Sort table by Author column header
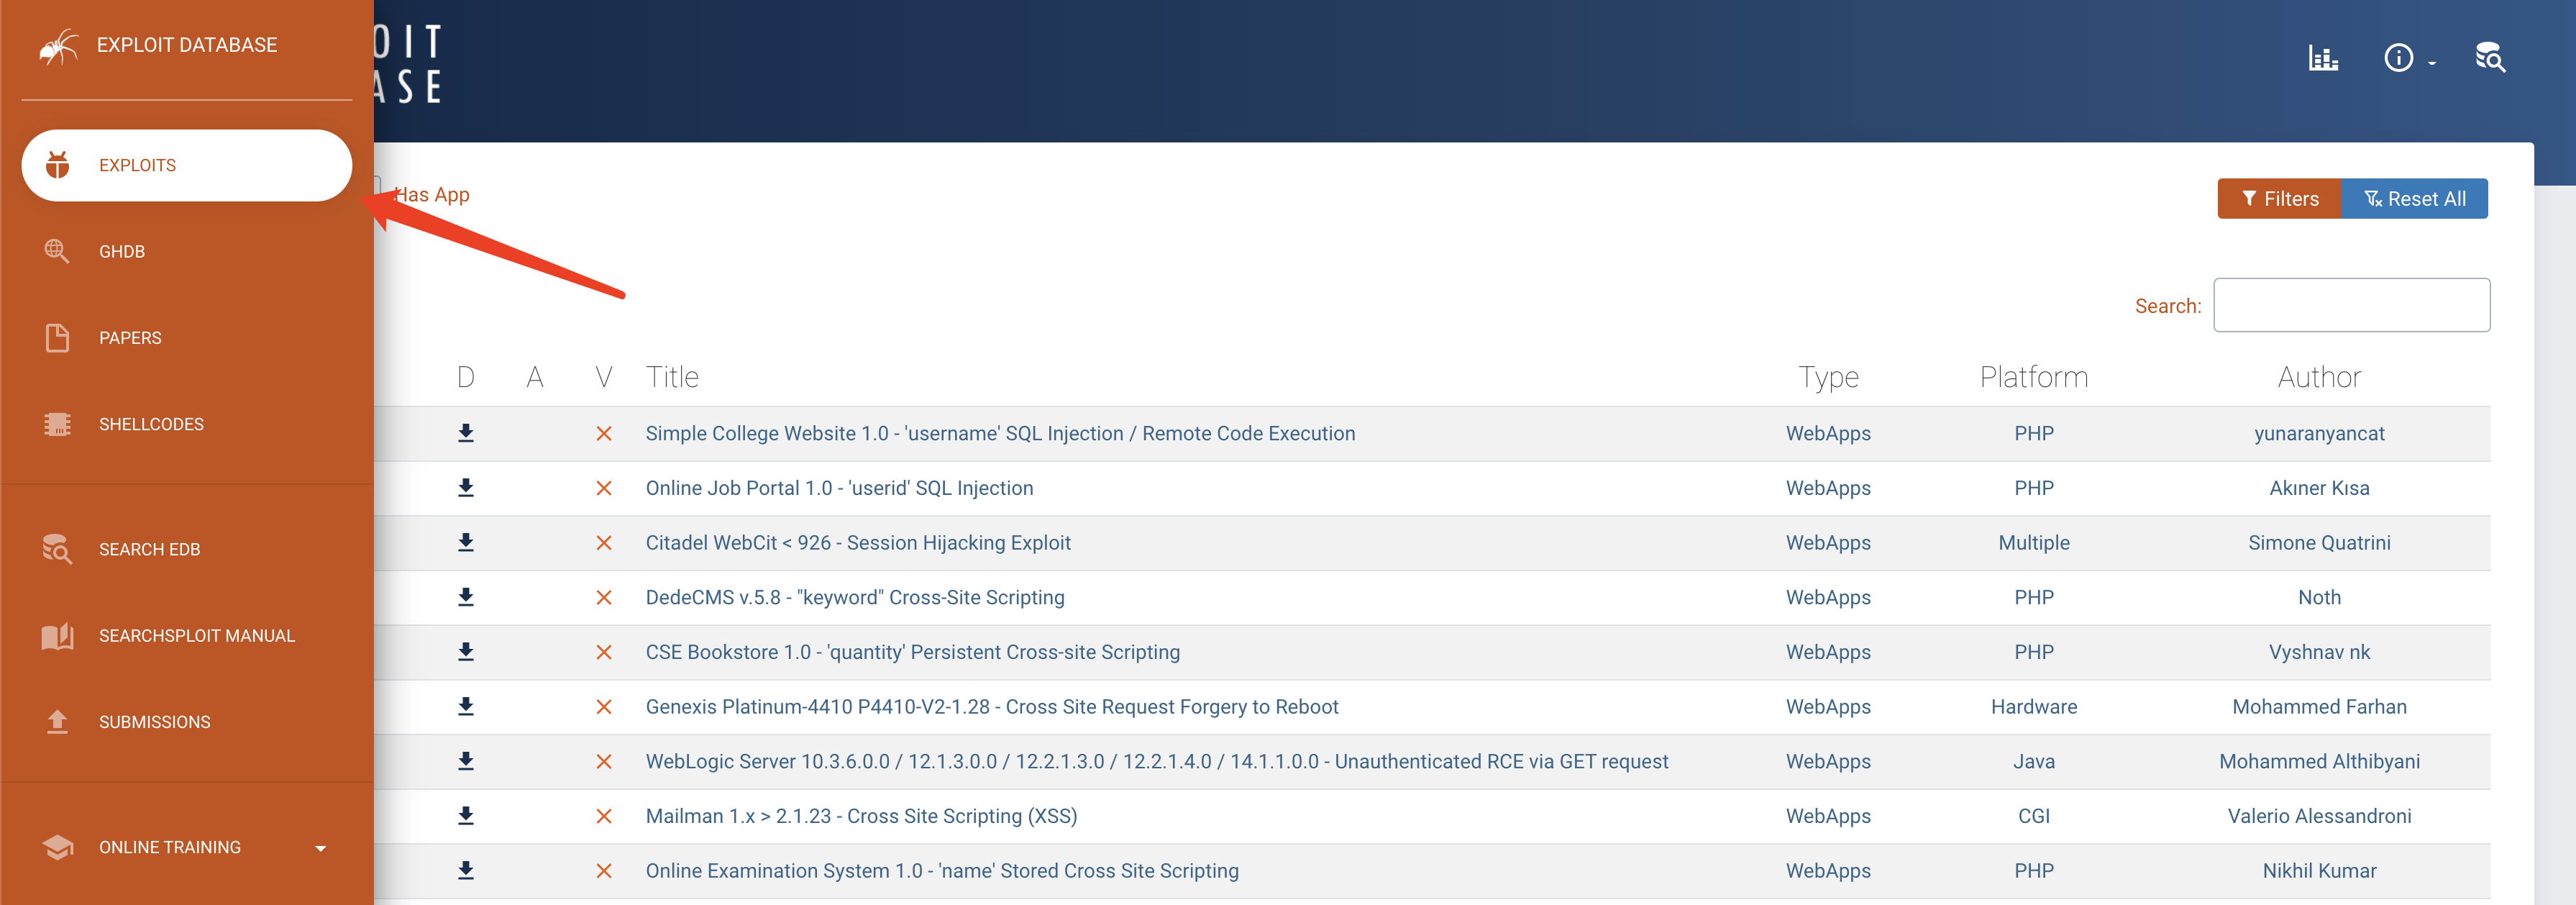Viewport: 2576px width, 905px height. (2319, 377)
